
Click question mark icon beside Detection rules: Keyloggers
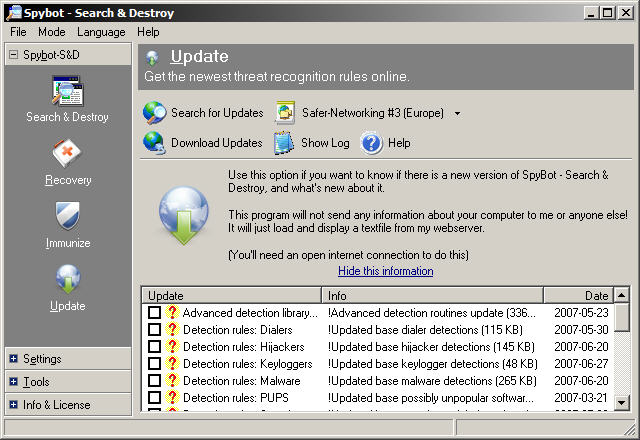(172, 363)
